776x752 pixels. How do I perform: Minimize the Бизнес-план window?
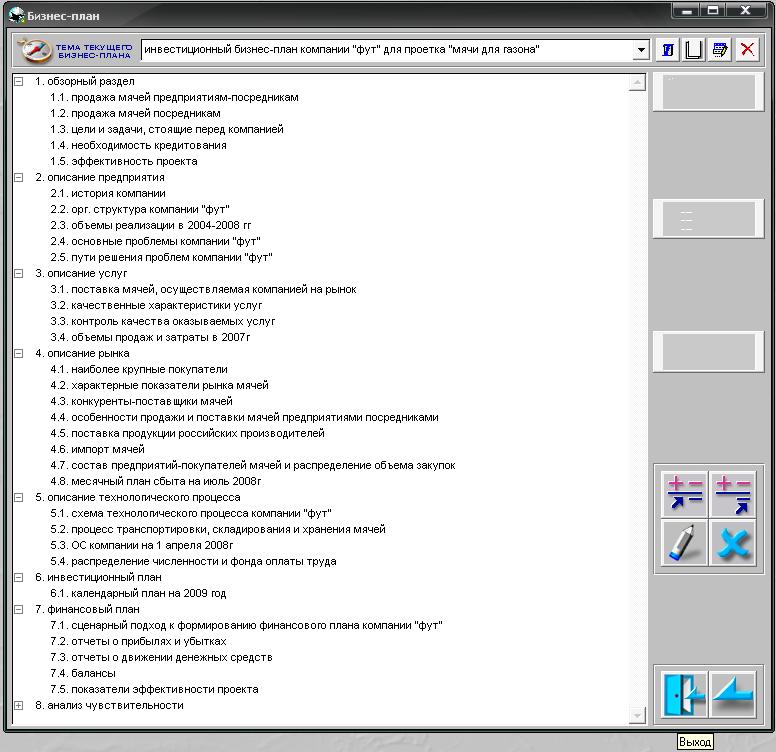686,10
